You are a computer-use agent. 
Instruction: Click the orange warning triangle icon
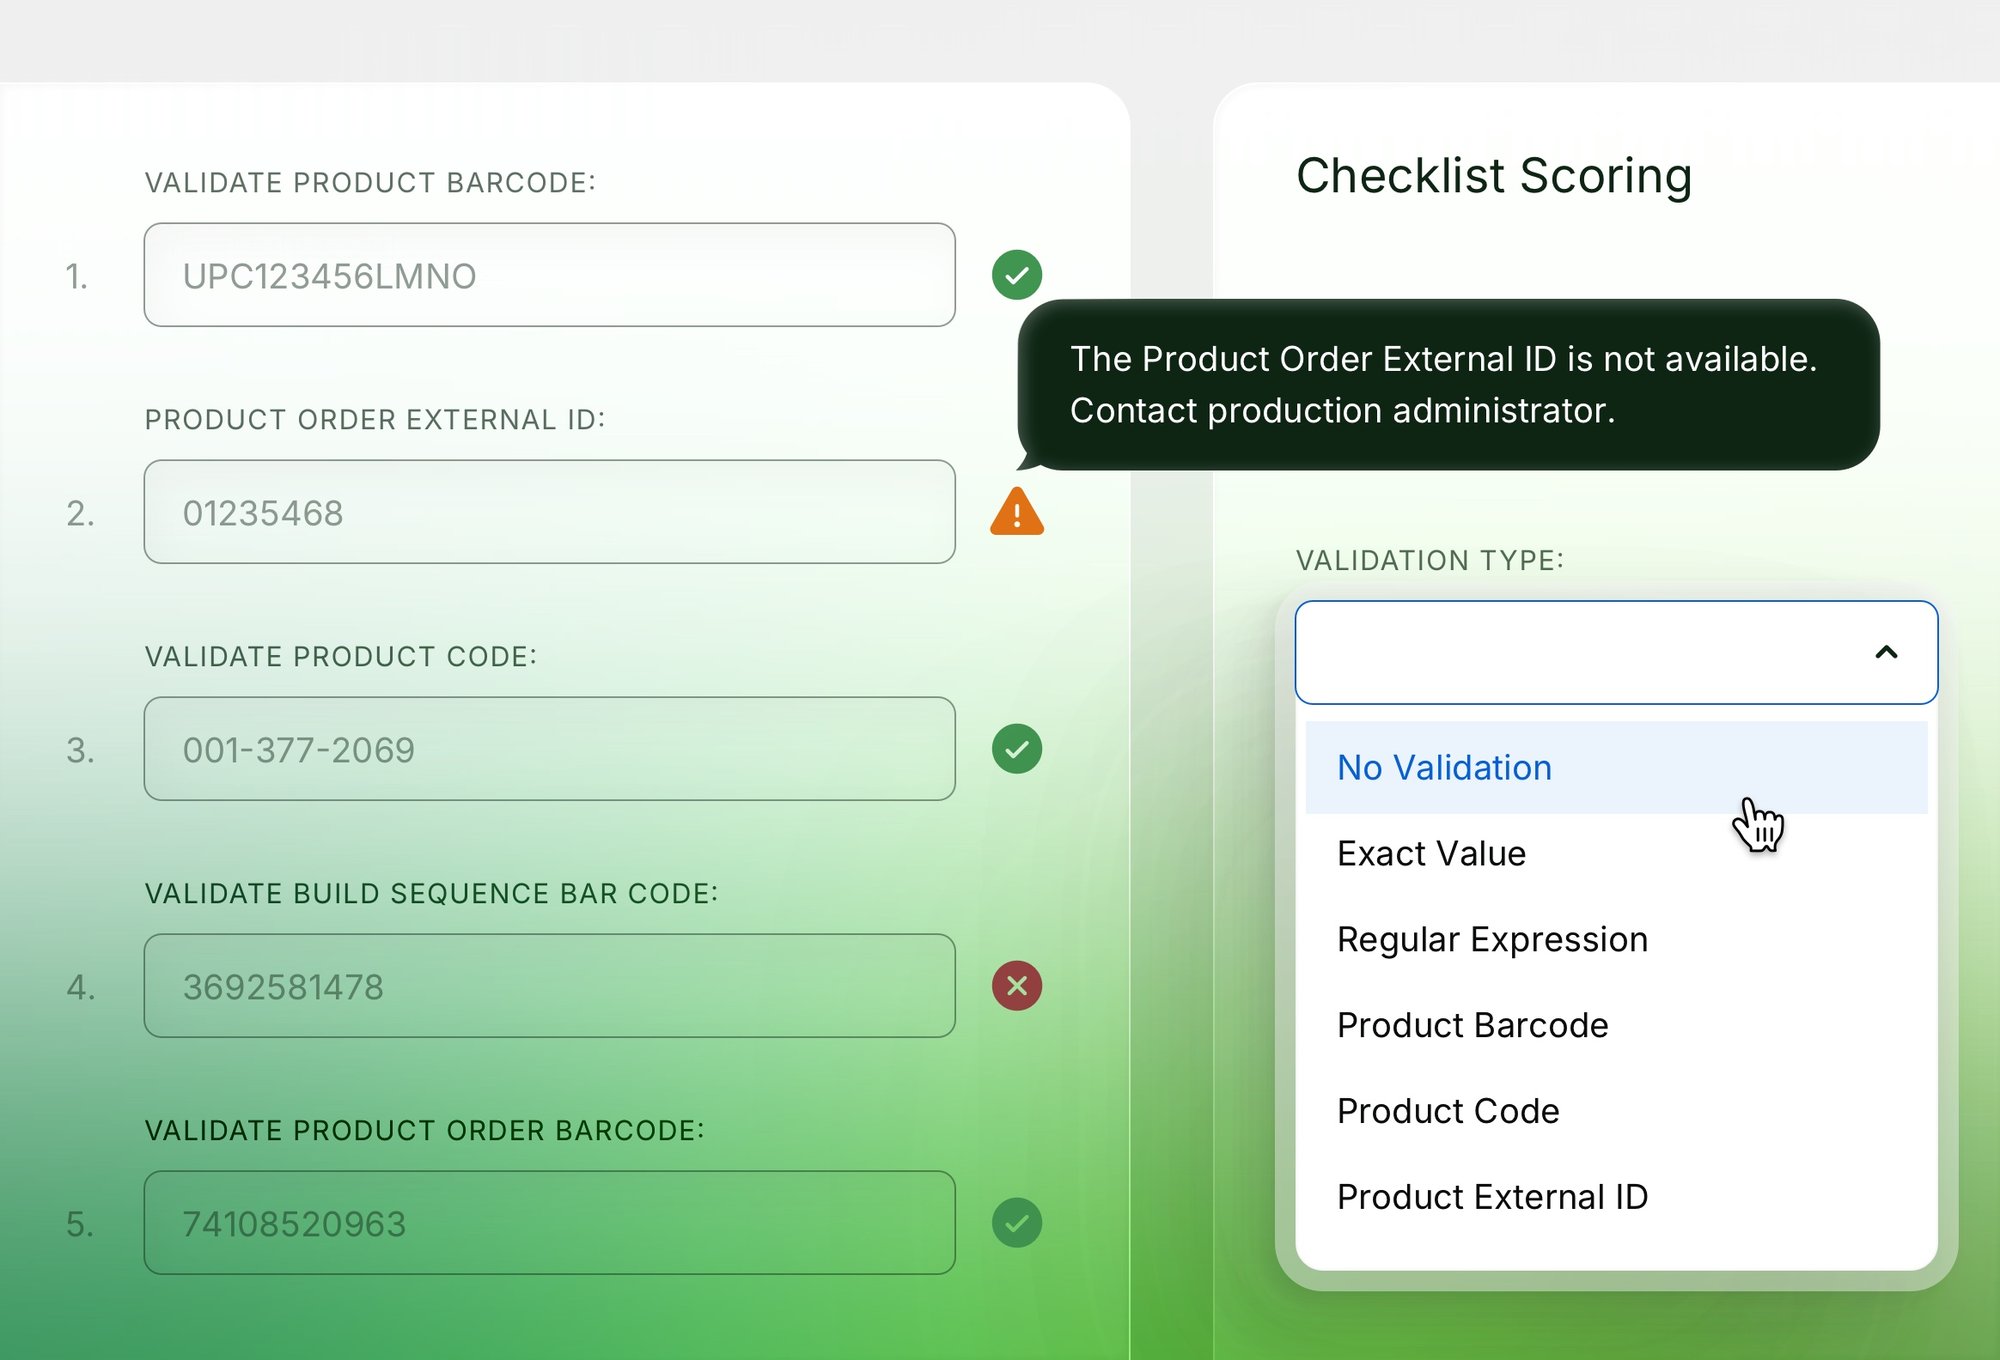pos(1017,512)
